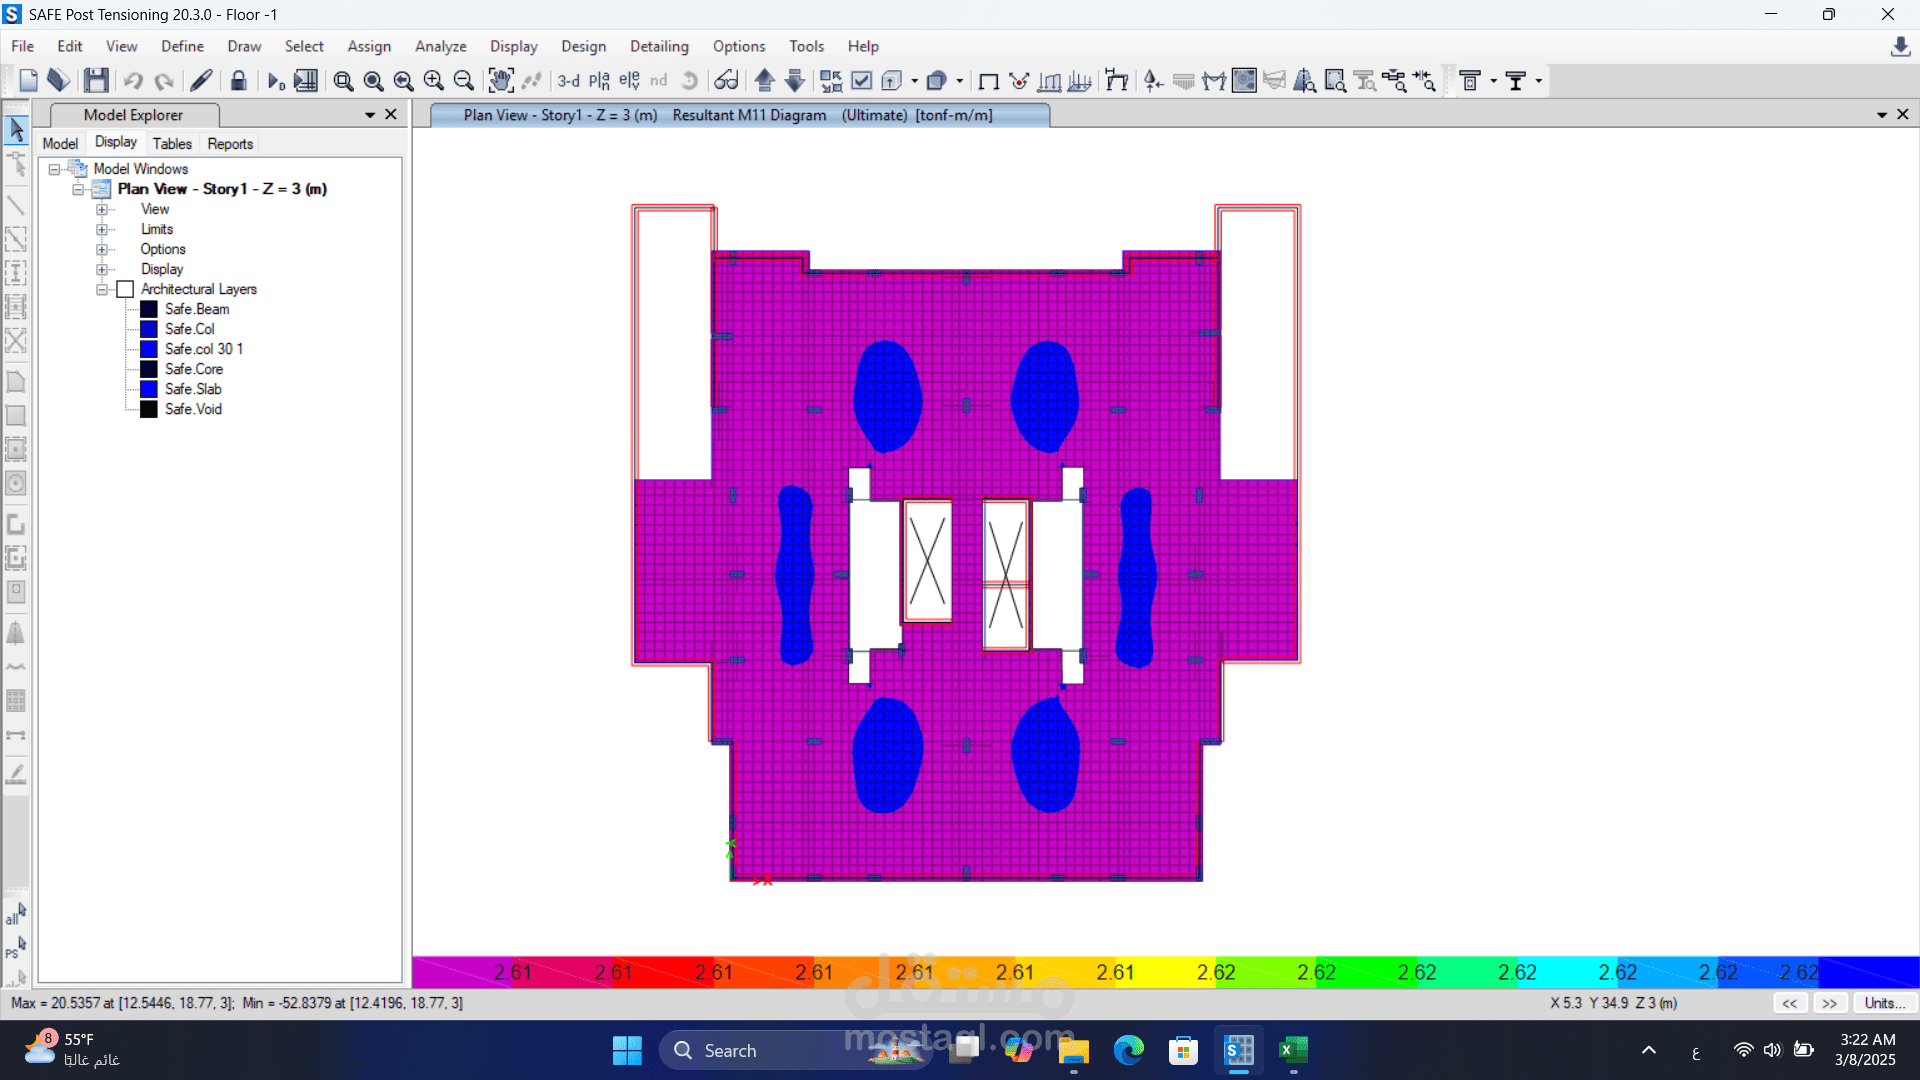Screen dimensions: 1920x1080
Task: Click the Units... button
Action: click(1885, 1003)
